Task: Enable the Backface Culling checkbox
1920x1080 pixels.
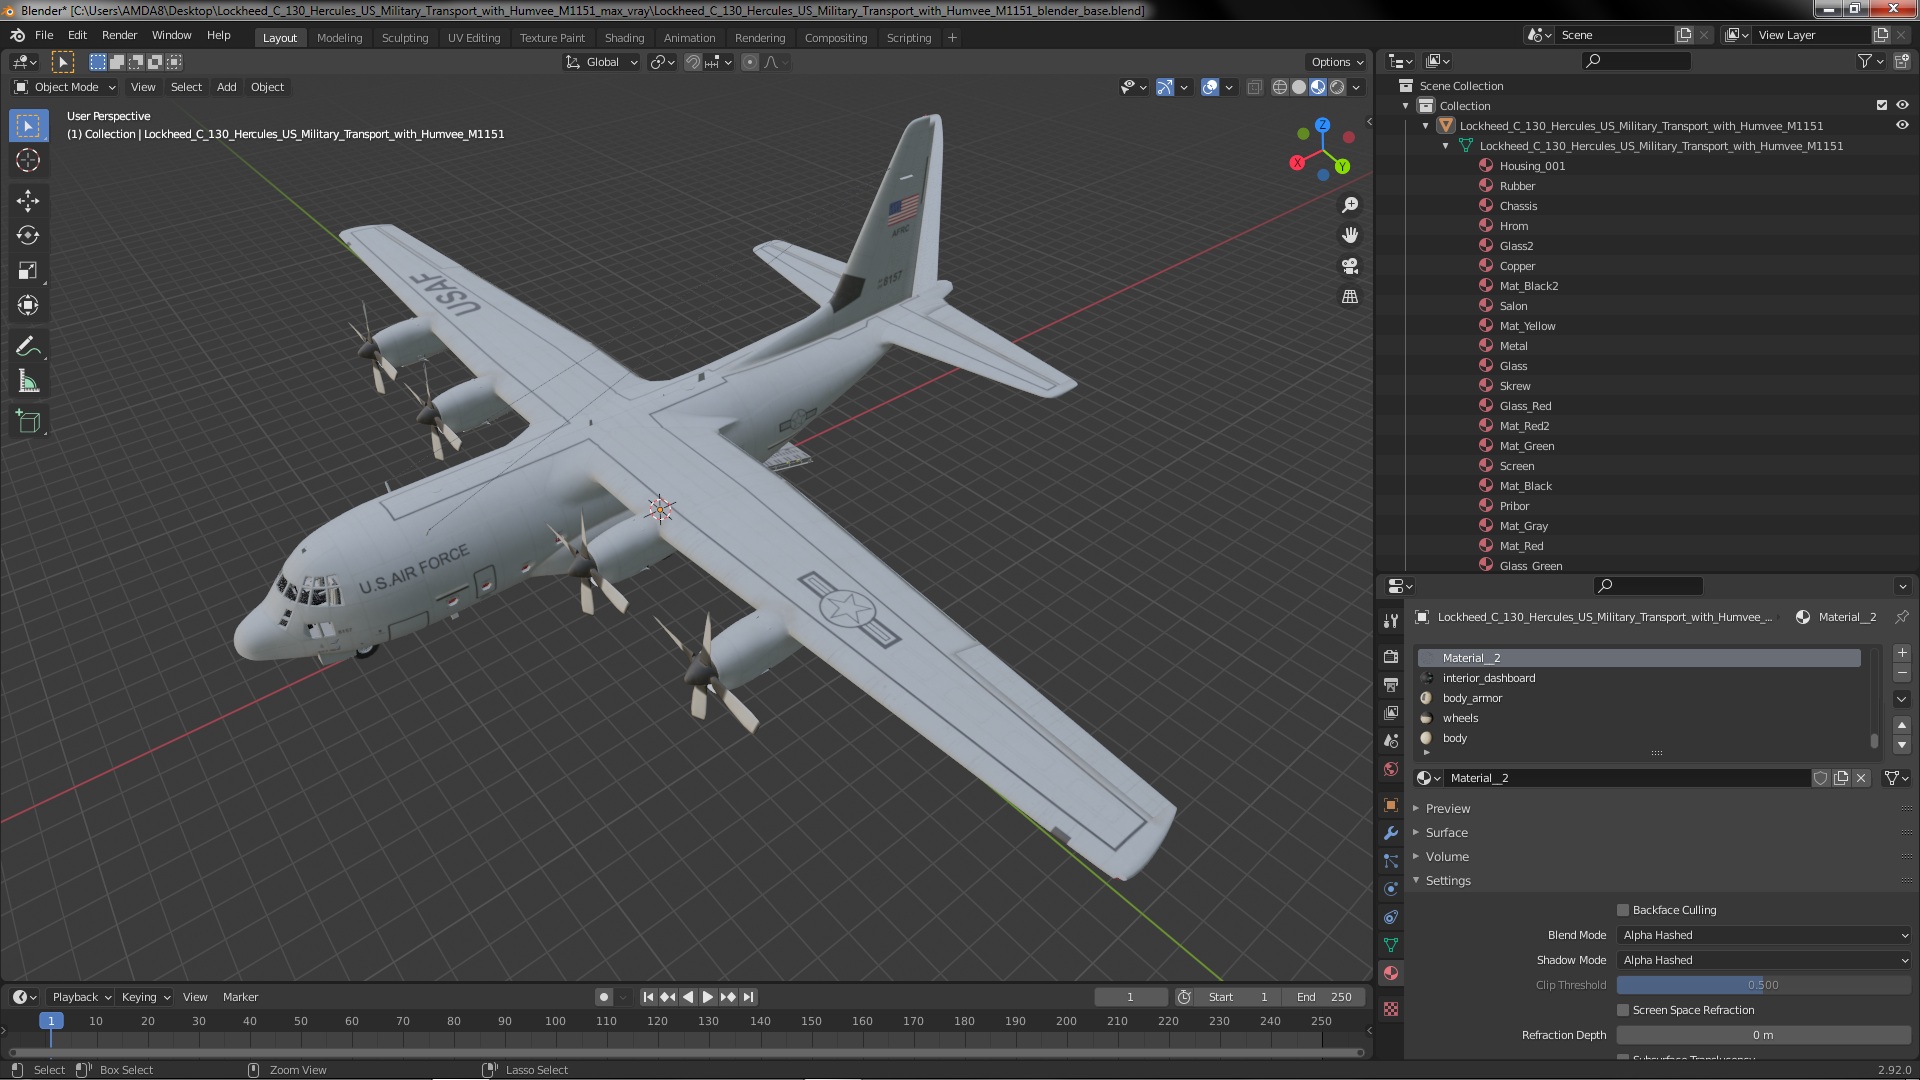Action: (x=1623, y=910)
